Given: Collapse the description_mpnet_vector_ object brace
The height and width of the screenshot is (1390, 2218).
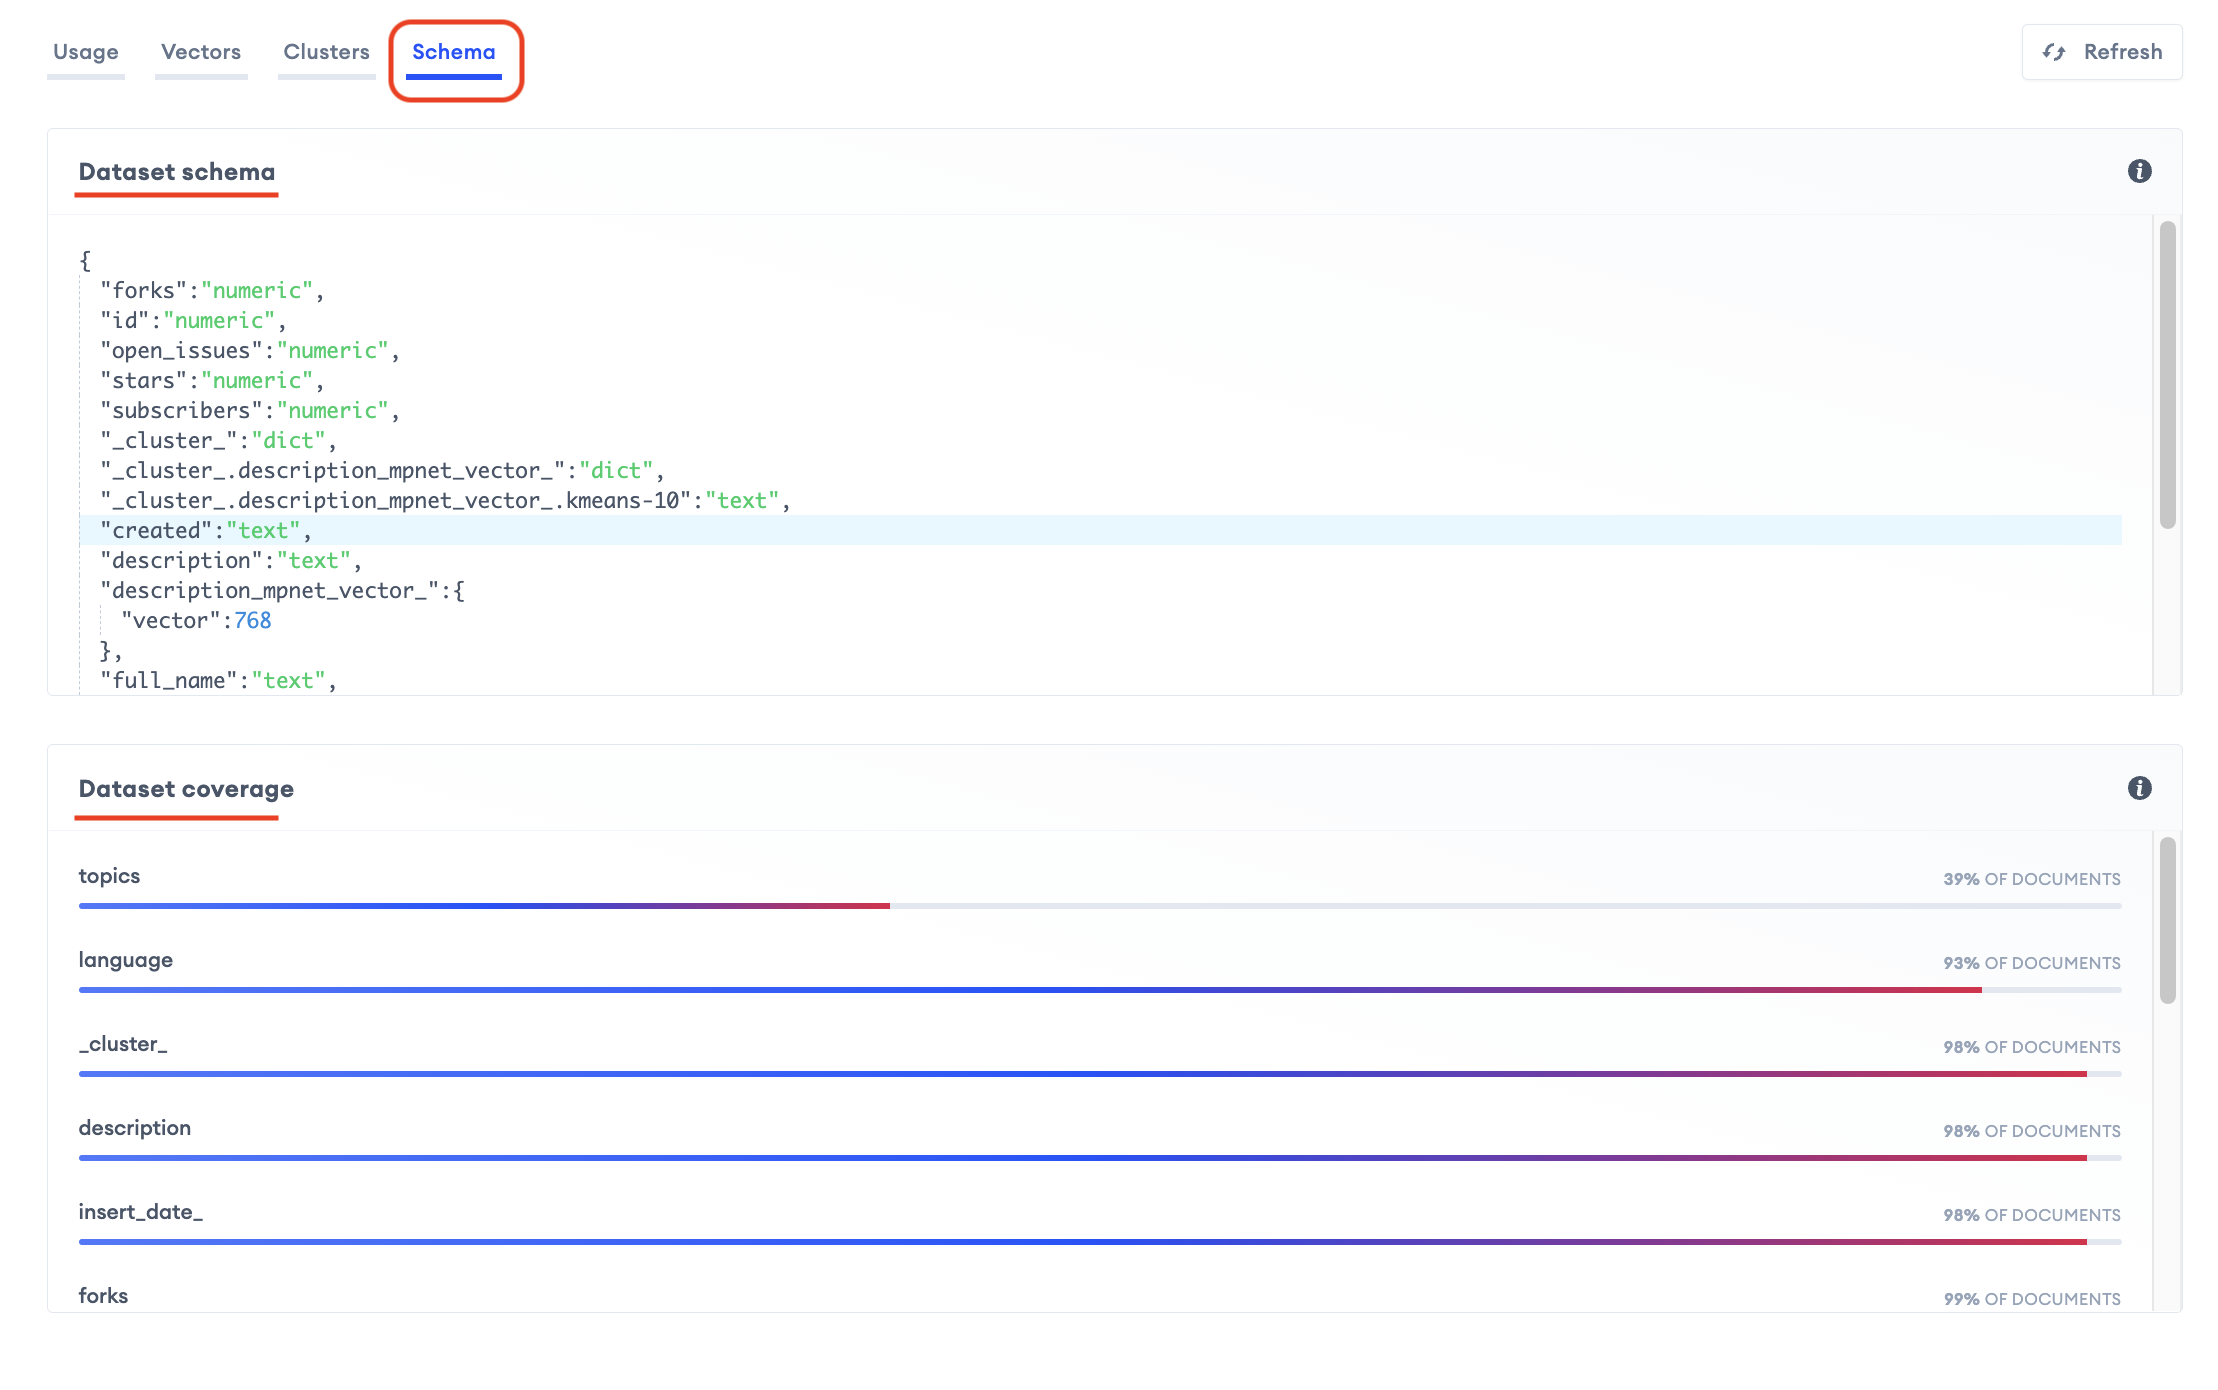Looking at the screenshot, I should click(x=459, y=591).
